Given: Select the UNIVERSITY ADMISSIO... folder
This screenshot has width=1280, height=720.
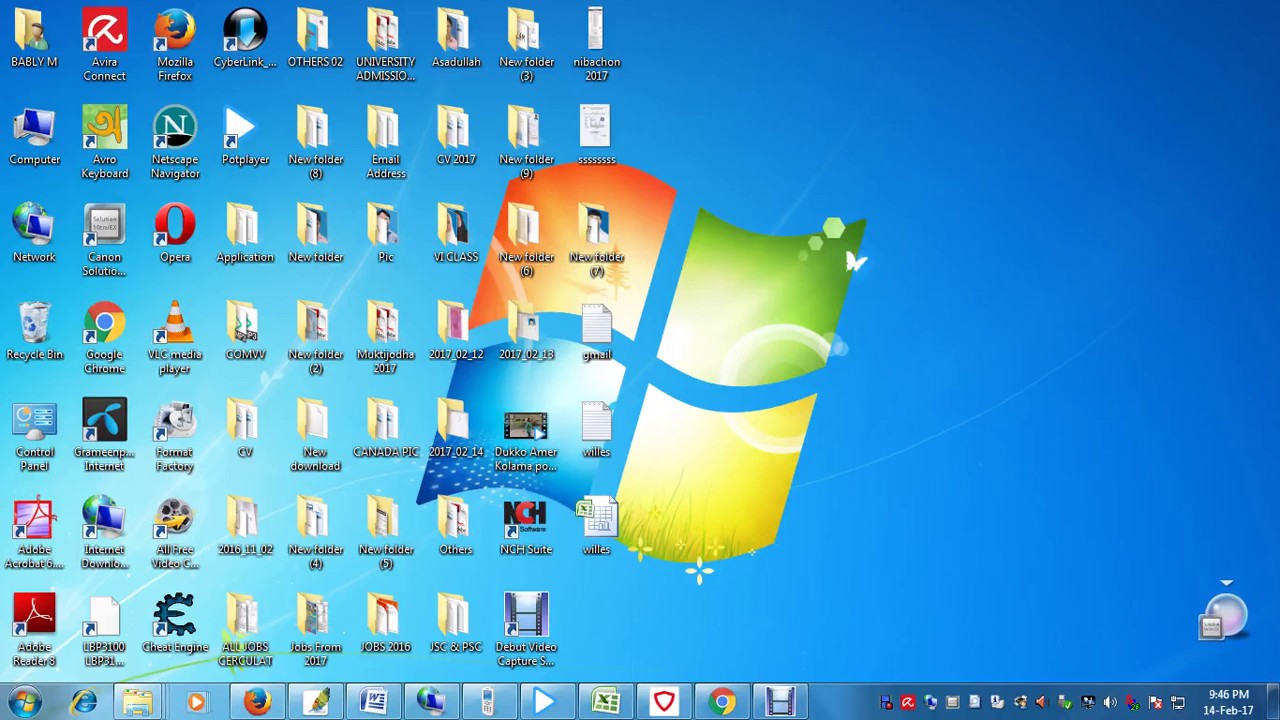Looking at the screenshot, I should pos(385,45).
